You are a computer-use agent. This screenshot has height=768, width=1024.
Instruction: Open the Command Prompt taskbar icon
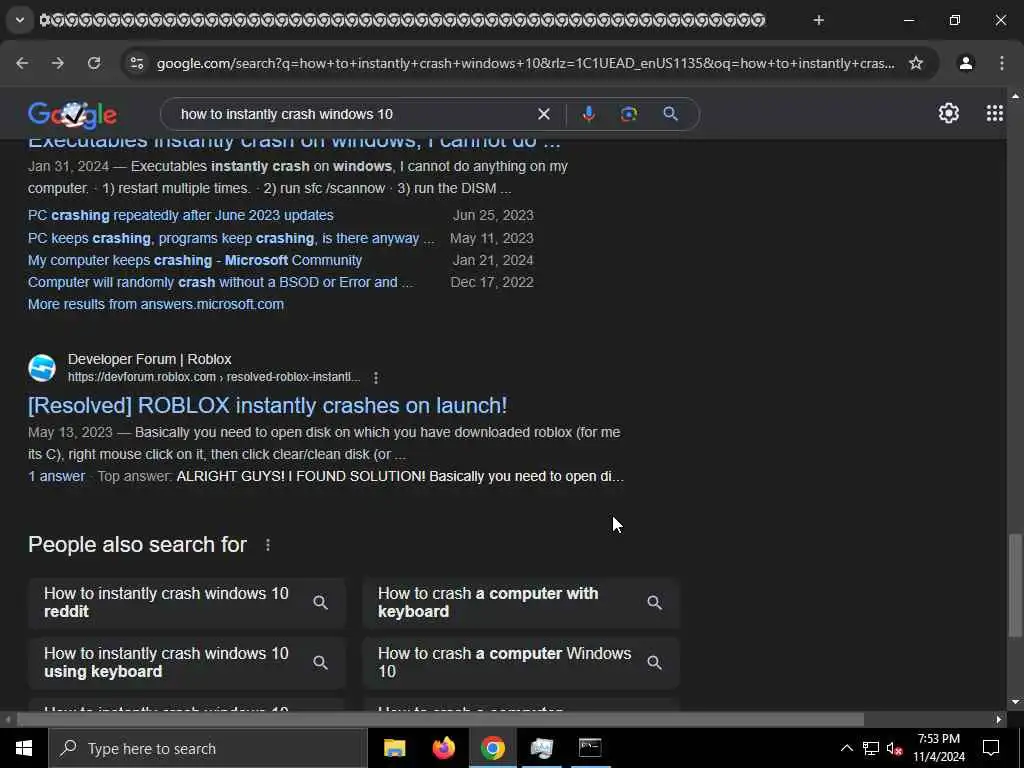click(590, 748)
